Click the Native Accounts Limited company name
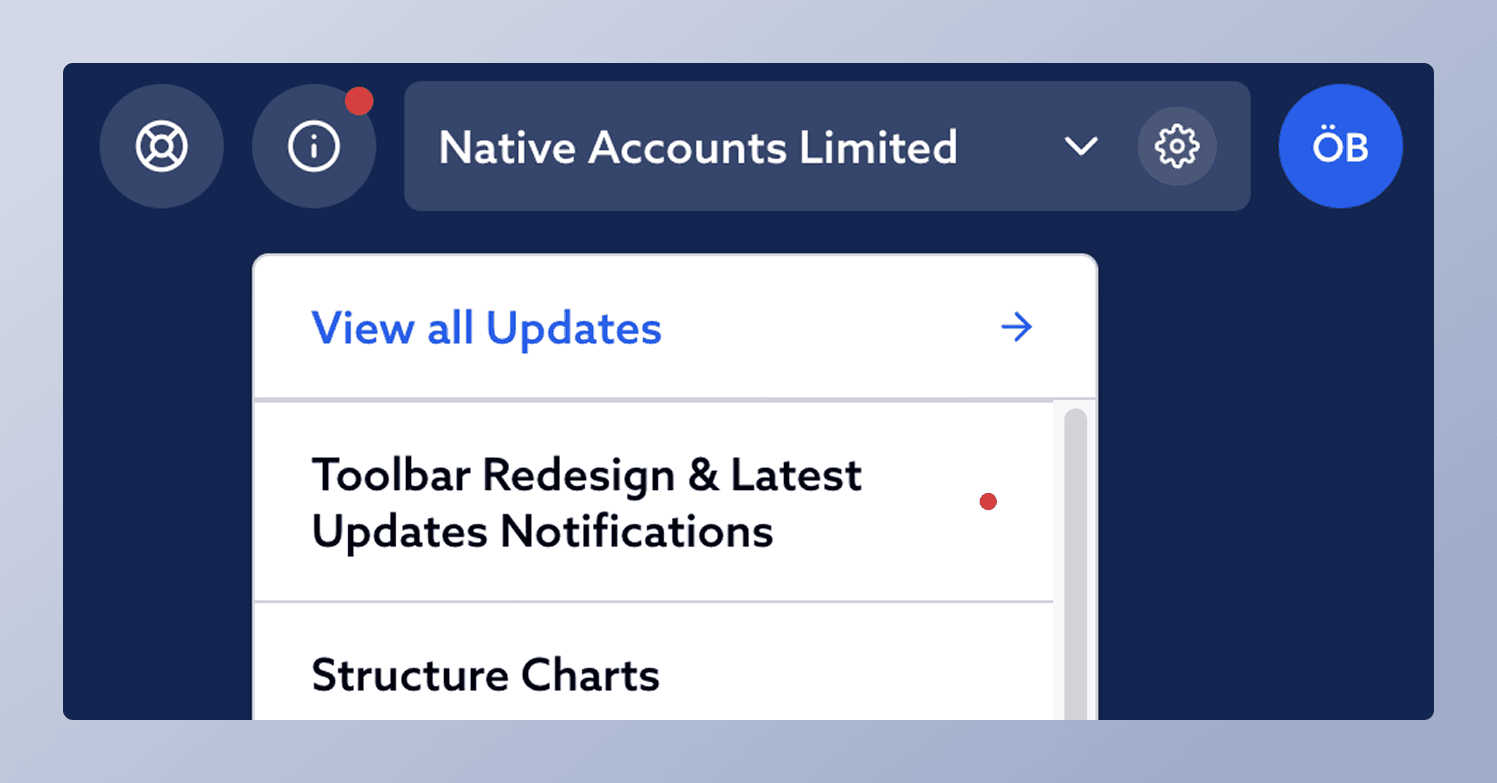 tap(698, 147)
